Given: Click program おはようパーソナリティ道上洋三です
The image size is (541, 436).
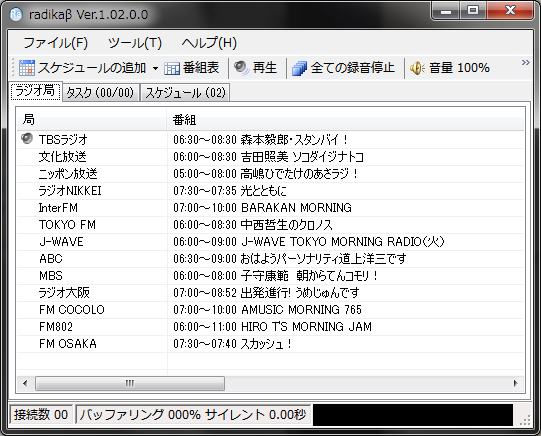Looking at the screenshot, I should coord(323,258).
